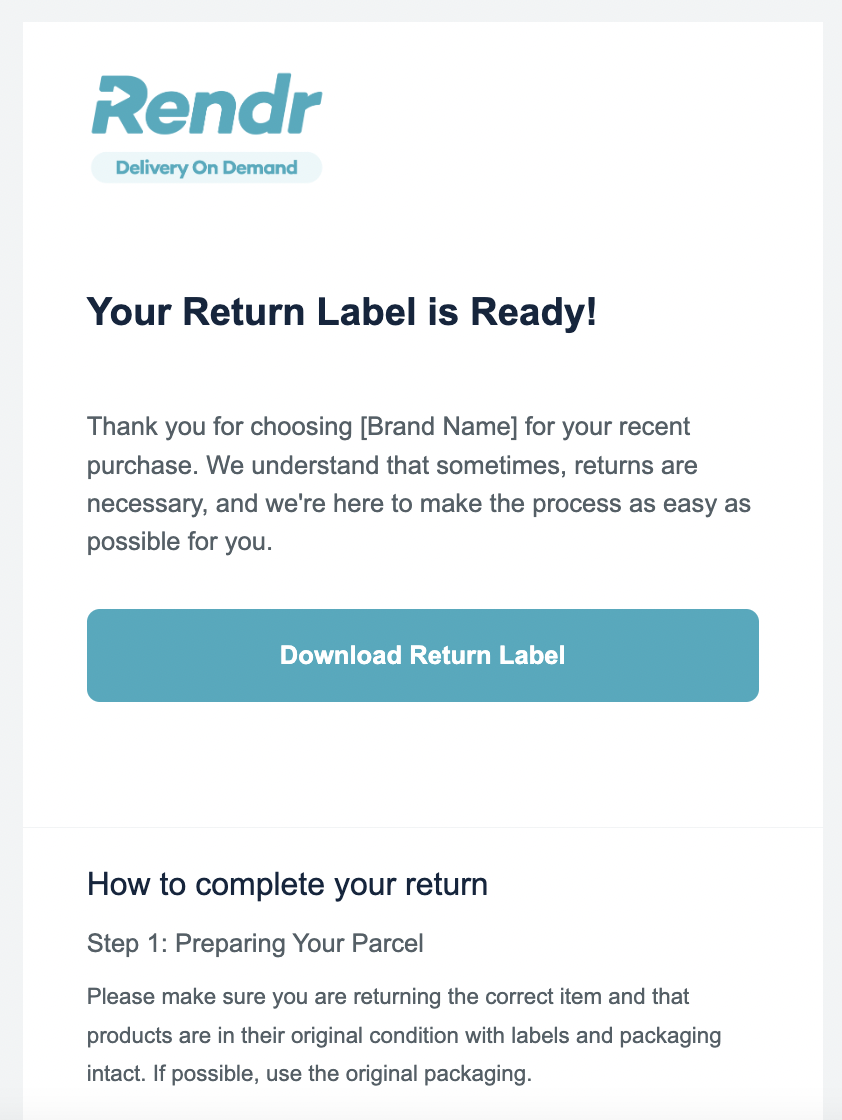Select the 'Your Return Label is Ready!' heading
842x1120 pixels.
pos(341,312)
